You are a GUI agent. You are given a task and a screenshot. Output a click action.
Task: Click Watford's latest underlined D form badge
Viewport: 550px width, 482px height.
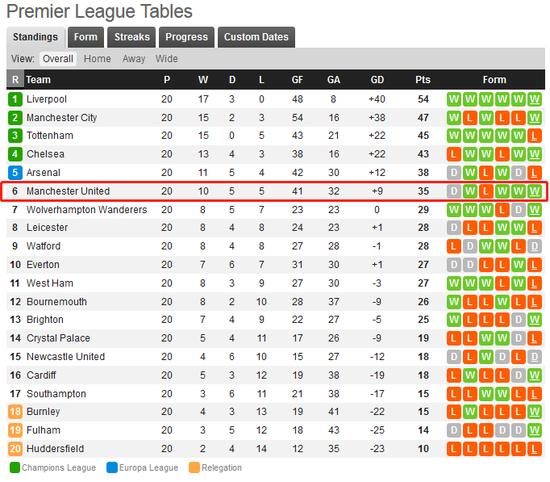[534, 246]
